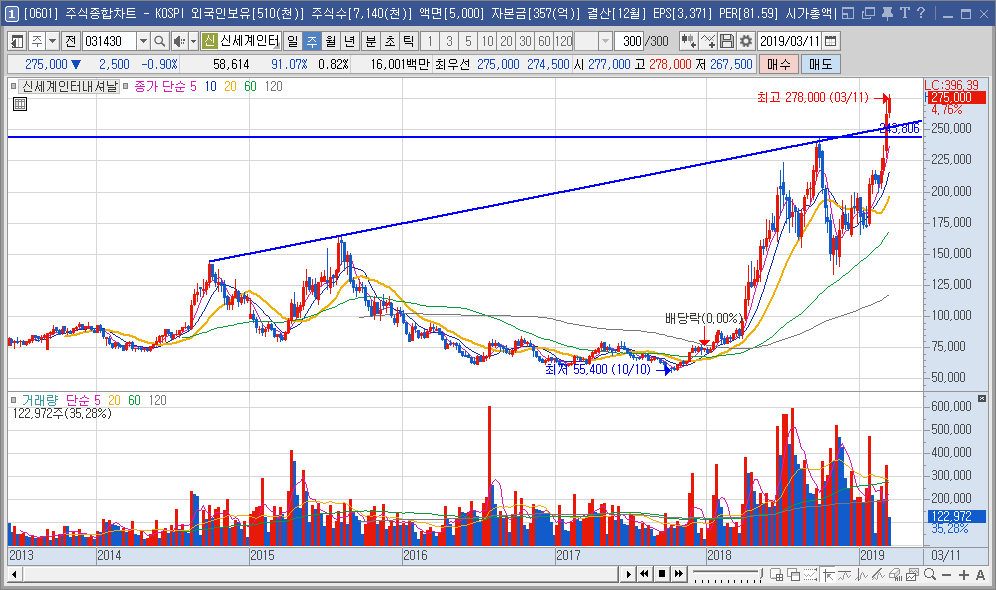Open the stock code dropdown arrow
This screenshot has height=590, width=996.
pos(143,41)
